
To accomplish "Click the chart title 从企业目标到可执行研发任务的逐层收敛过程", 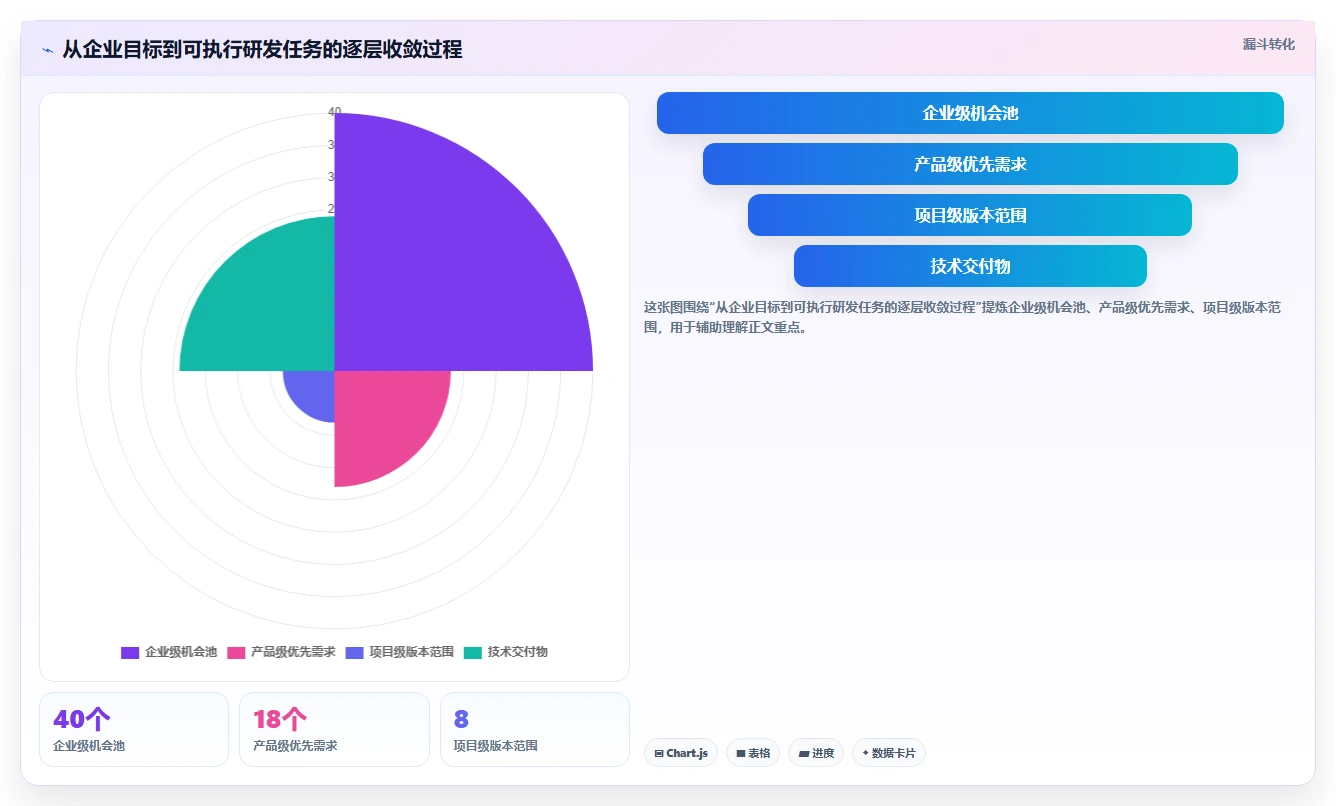I will (x=262, y=50).
